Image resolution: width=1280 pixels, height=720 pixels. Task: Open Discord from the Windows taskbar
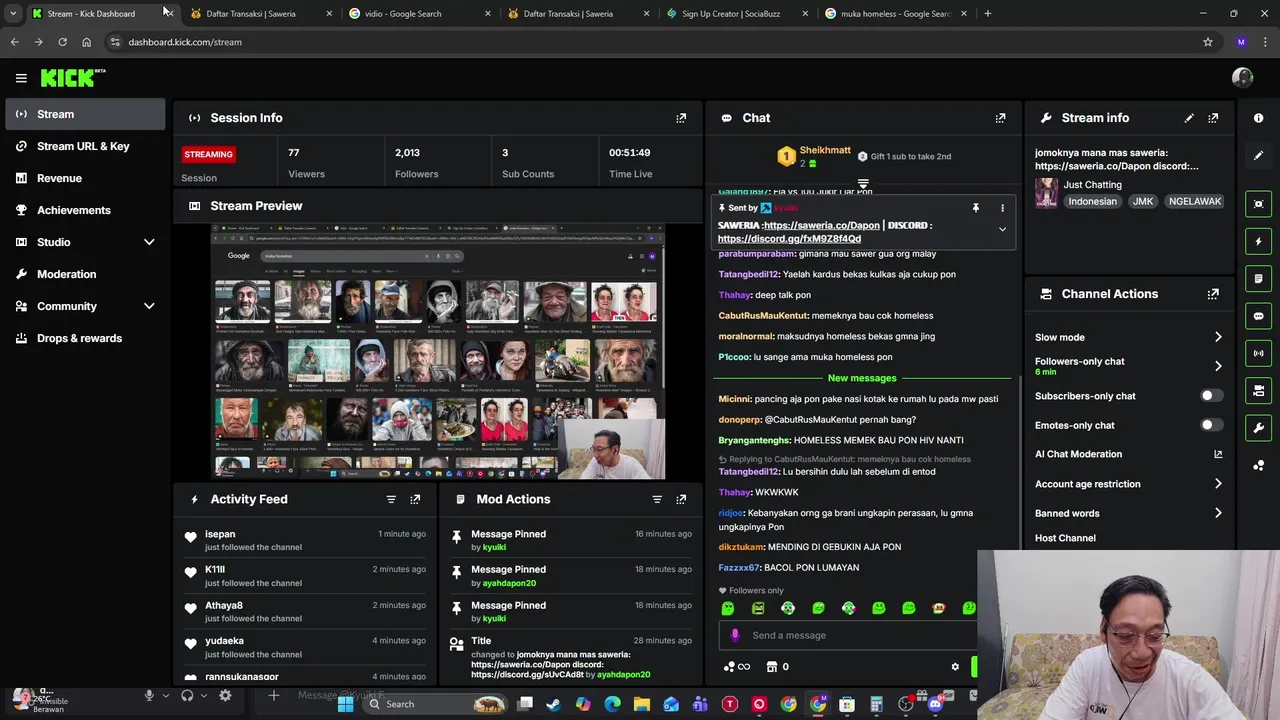(935, 704)
